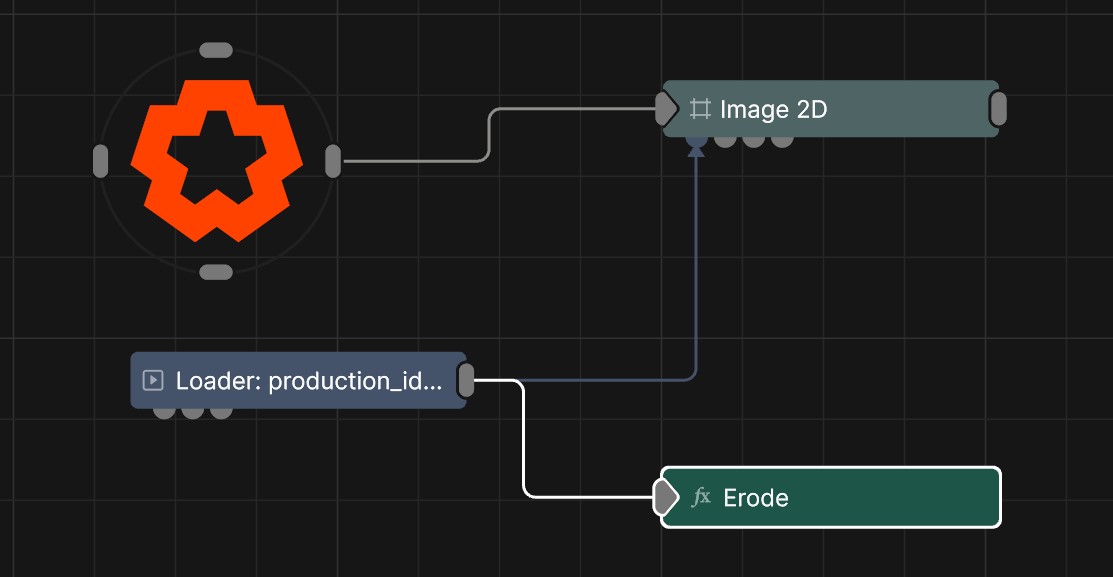Select the Loader: production_id node title
This screenshot has height=577, width=1113.
pos(309,381)
